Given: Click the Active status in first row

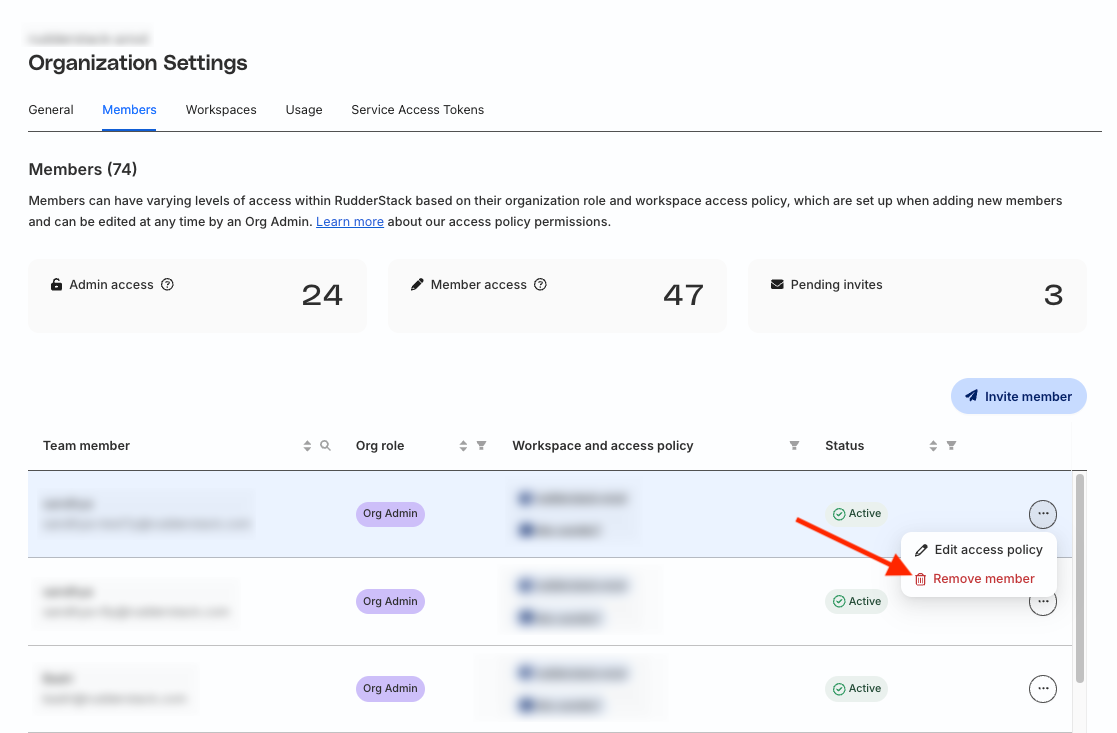Looking at the screenshot, I should (857, 514).
